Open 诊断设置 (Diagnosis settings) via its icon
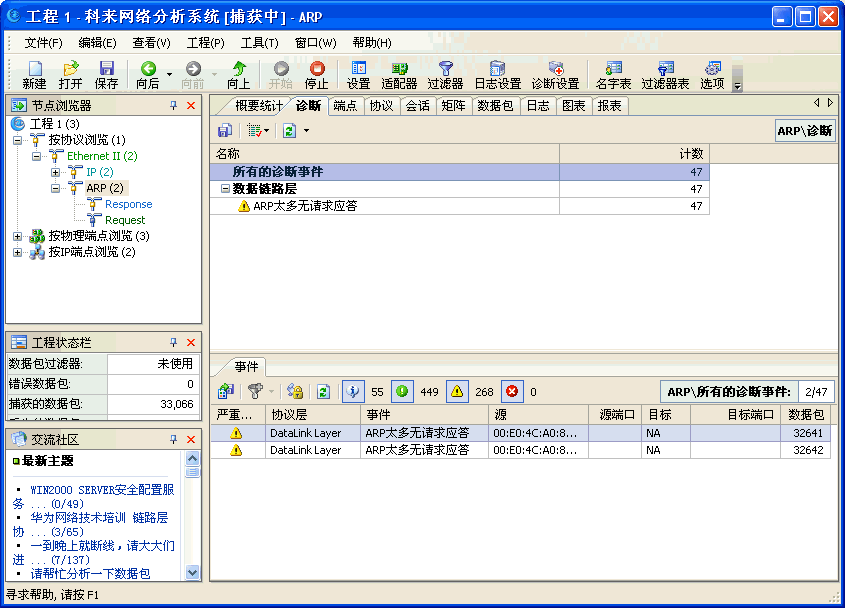The width and height of the screenshot is (845, 608). tap(554, 70)
